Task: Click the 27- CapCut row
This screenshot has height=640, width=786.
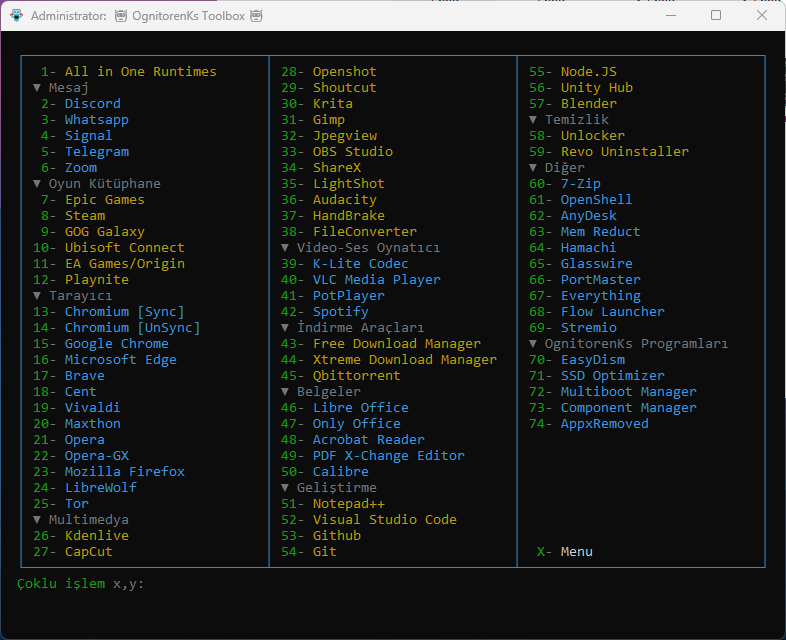Action: [x=73, y=552]
